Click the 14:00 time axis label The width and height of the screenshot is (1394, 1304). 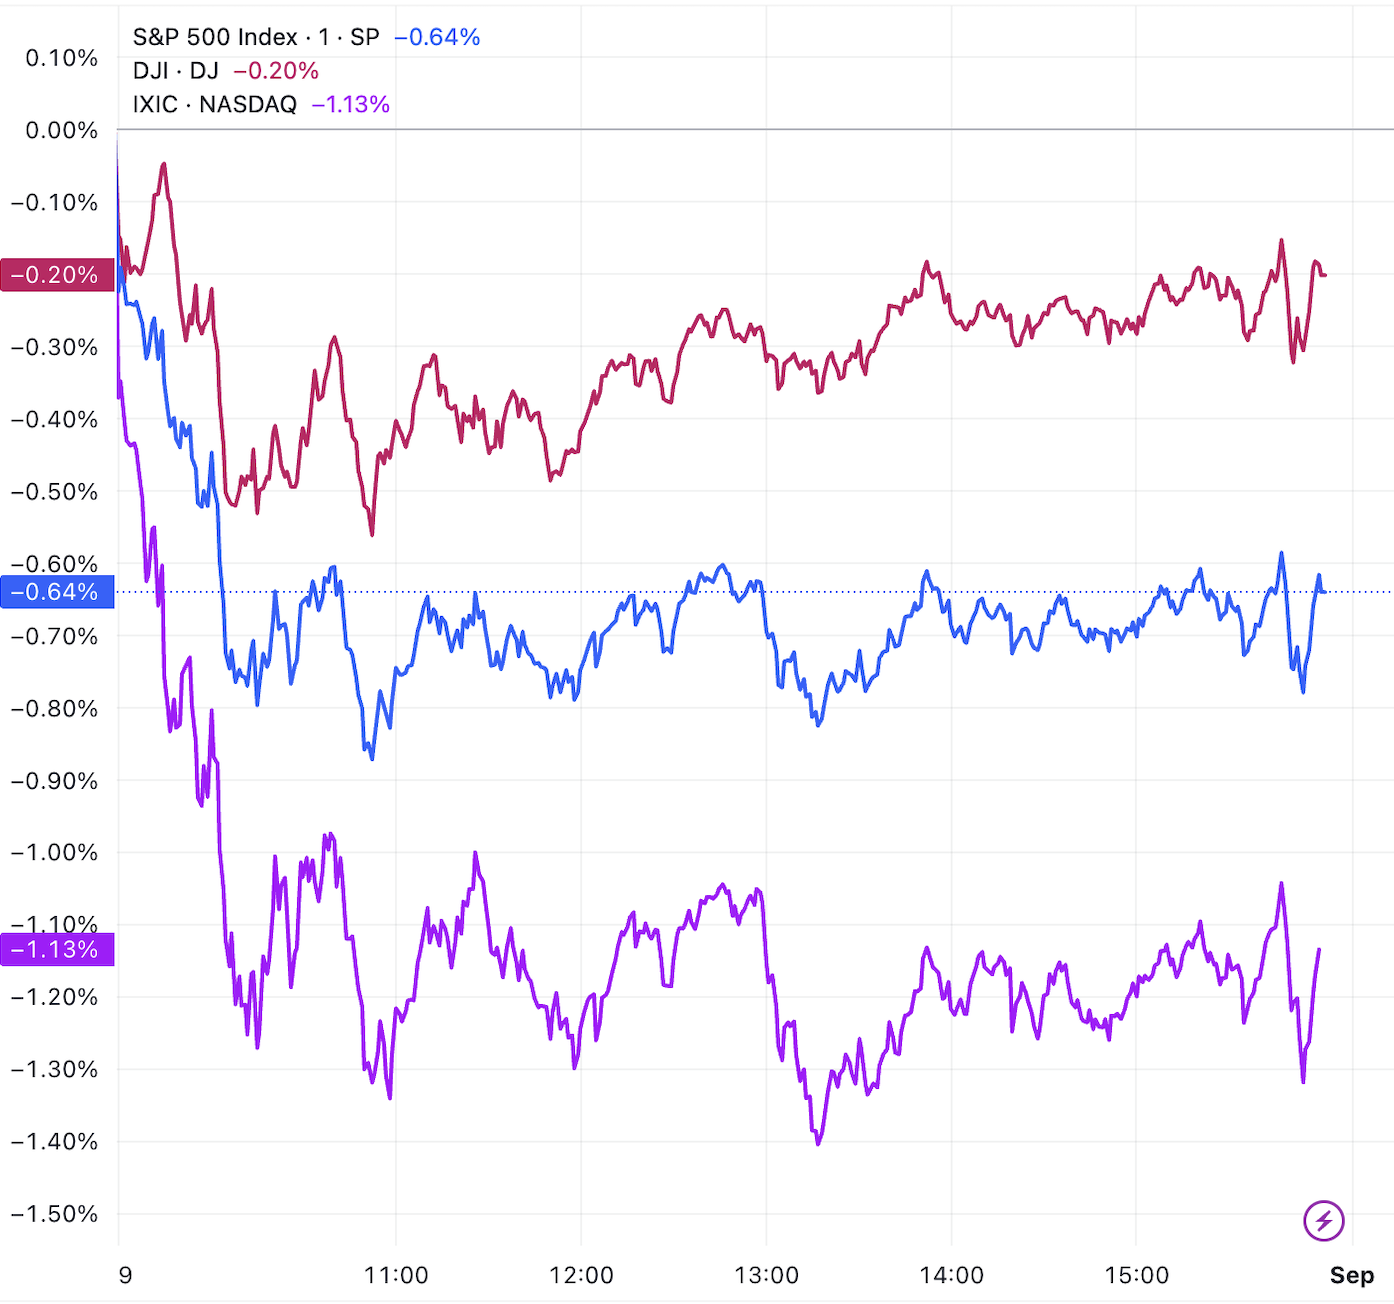951,1275
